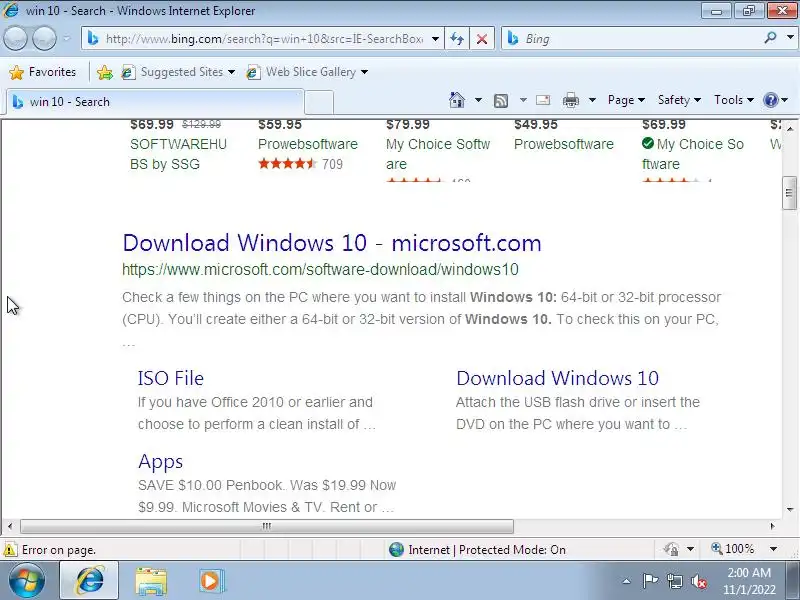800x600 pixels.
Task: Click Prowebsoftware listing priced $49.95
Action: (564, 144)
